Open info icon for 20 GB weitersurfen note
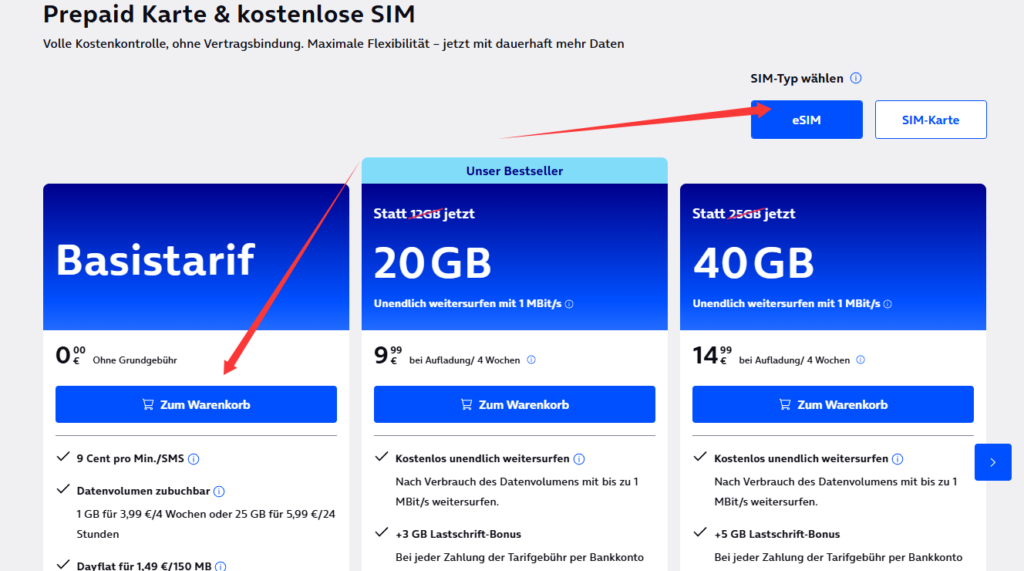Image resolution: width=1024 pixels, height=571 pixels. pos(569,304)
